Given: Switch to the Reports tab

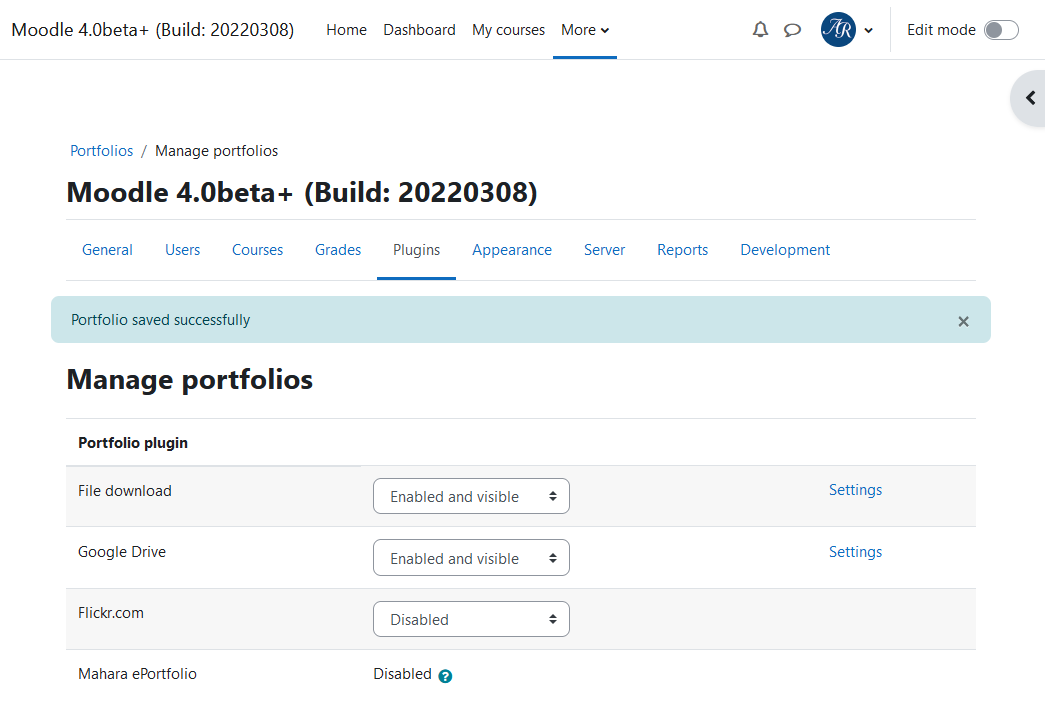Looking at the screenshot, I should pos(682,250).
